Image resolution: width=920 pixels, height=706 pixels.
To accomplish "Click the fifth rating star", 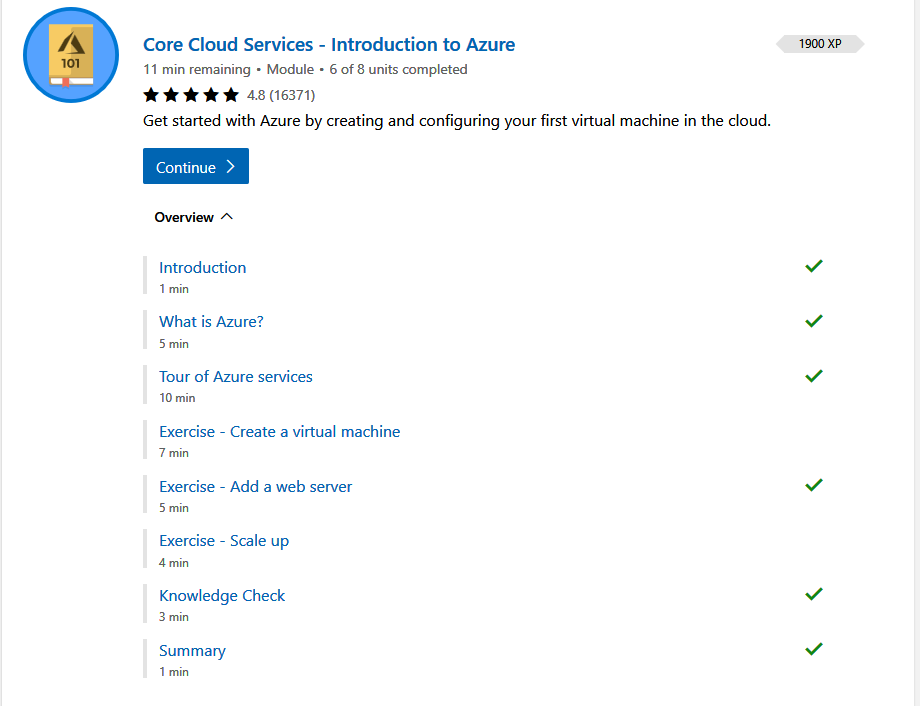I will pos(231,94).
